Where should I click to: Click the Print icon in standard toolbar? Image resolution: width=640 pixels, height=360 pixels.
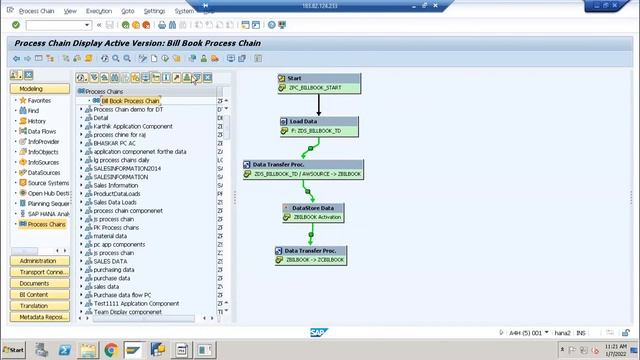tap(162, 25)
